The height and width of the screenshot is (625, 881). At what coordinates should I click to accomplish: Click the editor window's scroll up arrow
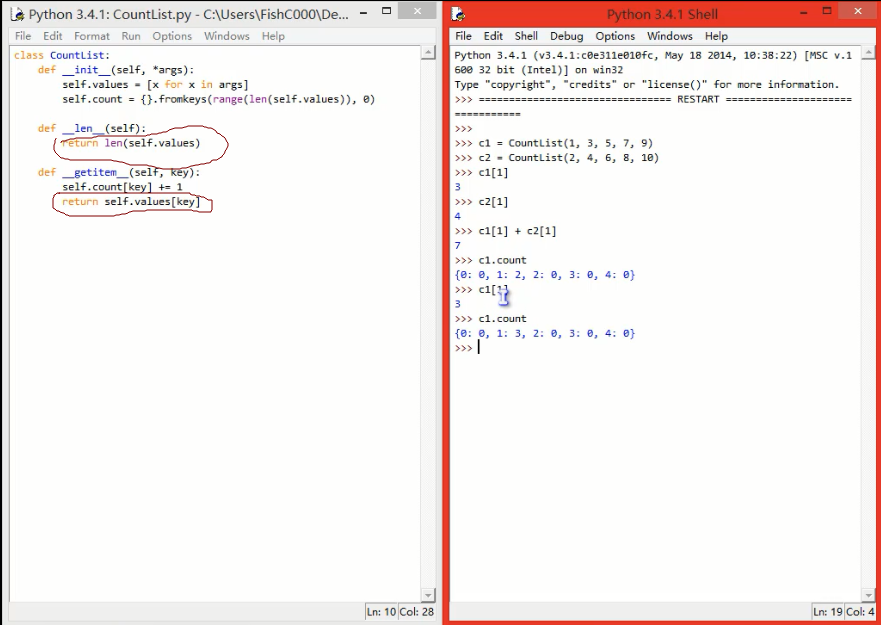[x=429, y=52]
